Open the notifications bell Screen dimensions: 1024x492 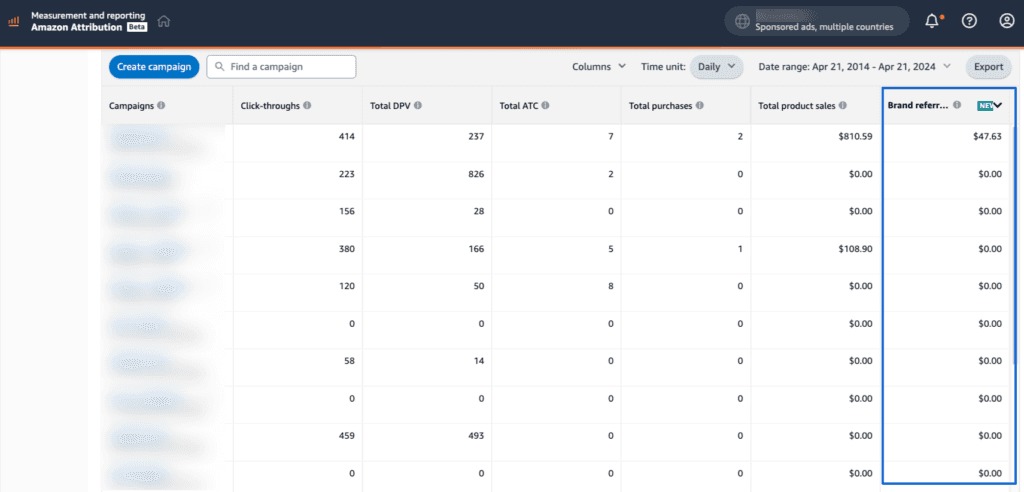pos(932,21)
